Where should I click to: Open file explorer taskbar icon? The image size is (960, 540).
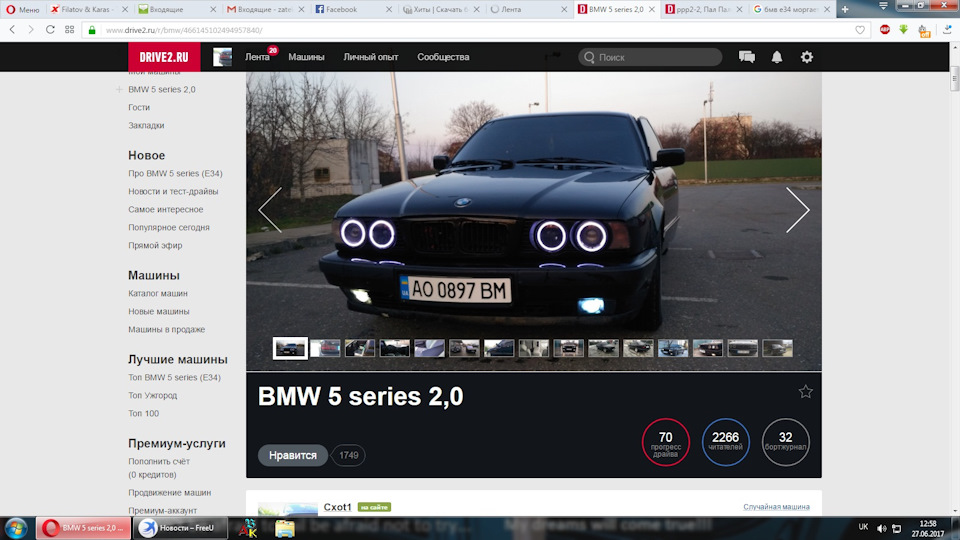(285, 528)
